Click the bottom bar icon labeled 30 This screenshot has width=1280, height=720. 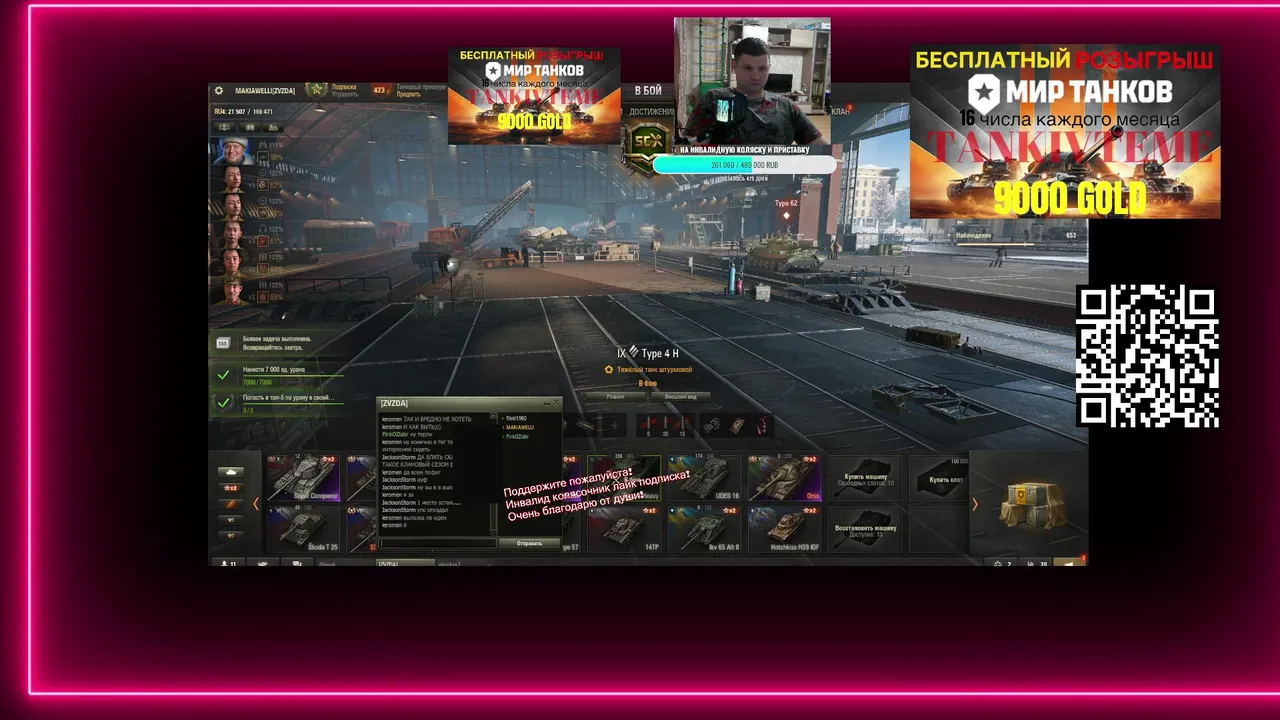click(x=1036, y=564)
